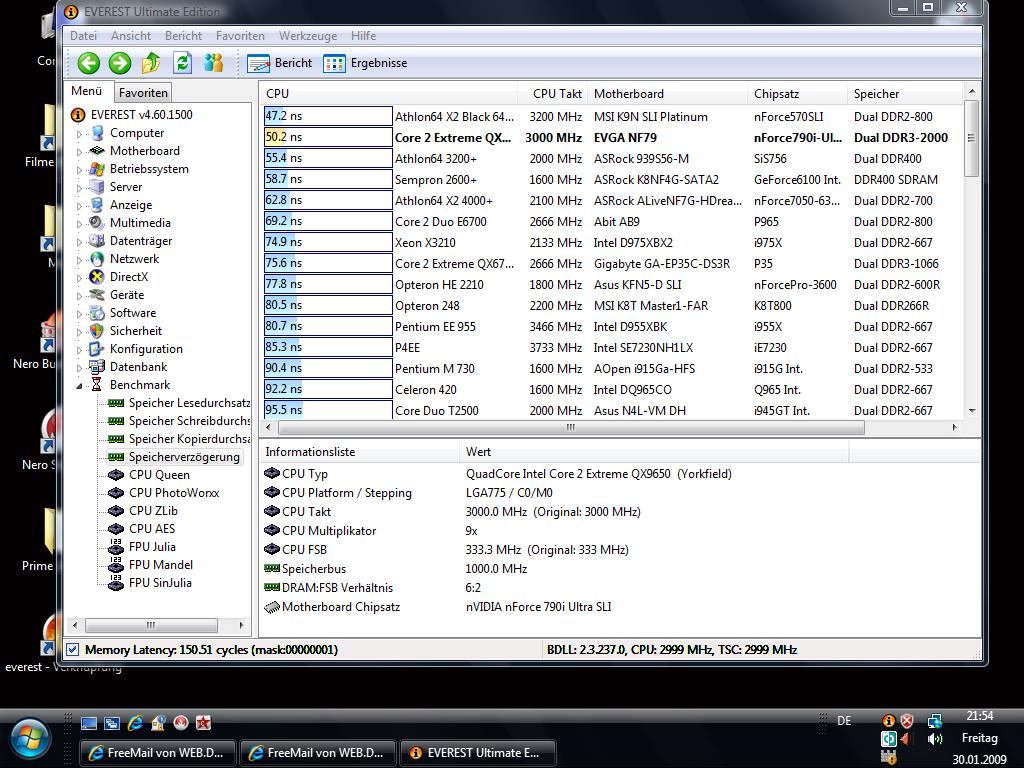Expand the Motherboard tree node

tap(79, 152)
